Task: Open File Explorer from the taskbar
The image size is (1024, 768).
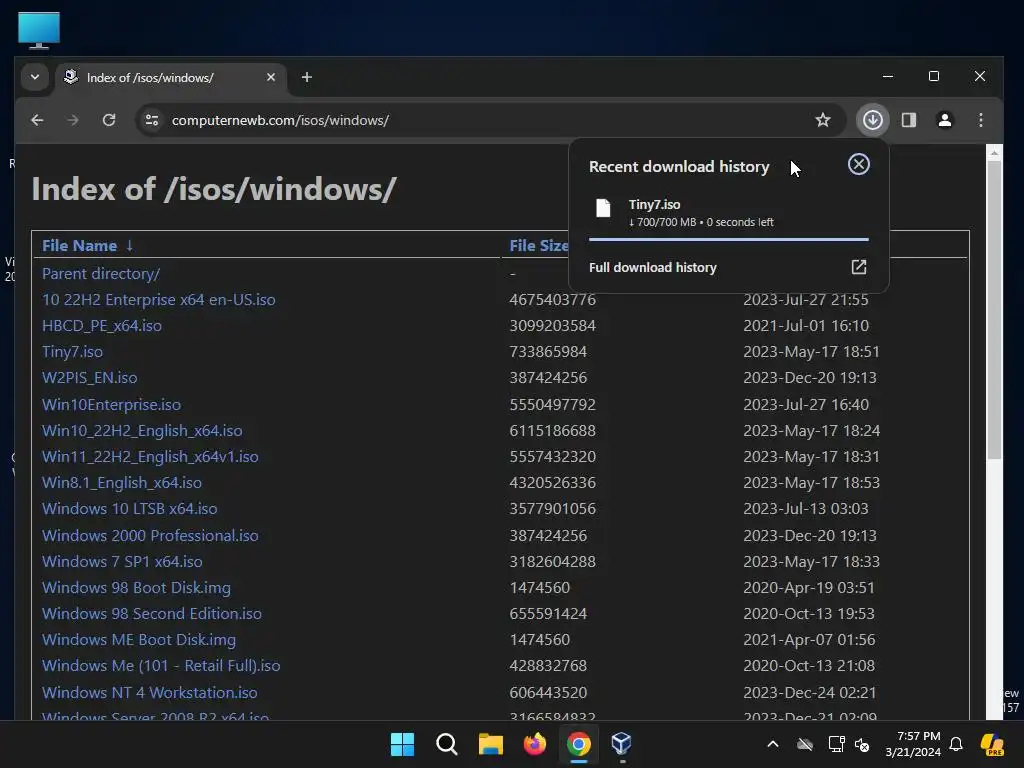Action: pos(490,744)
